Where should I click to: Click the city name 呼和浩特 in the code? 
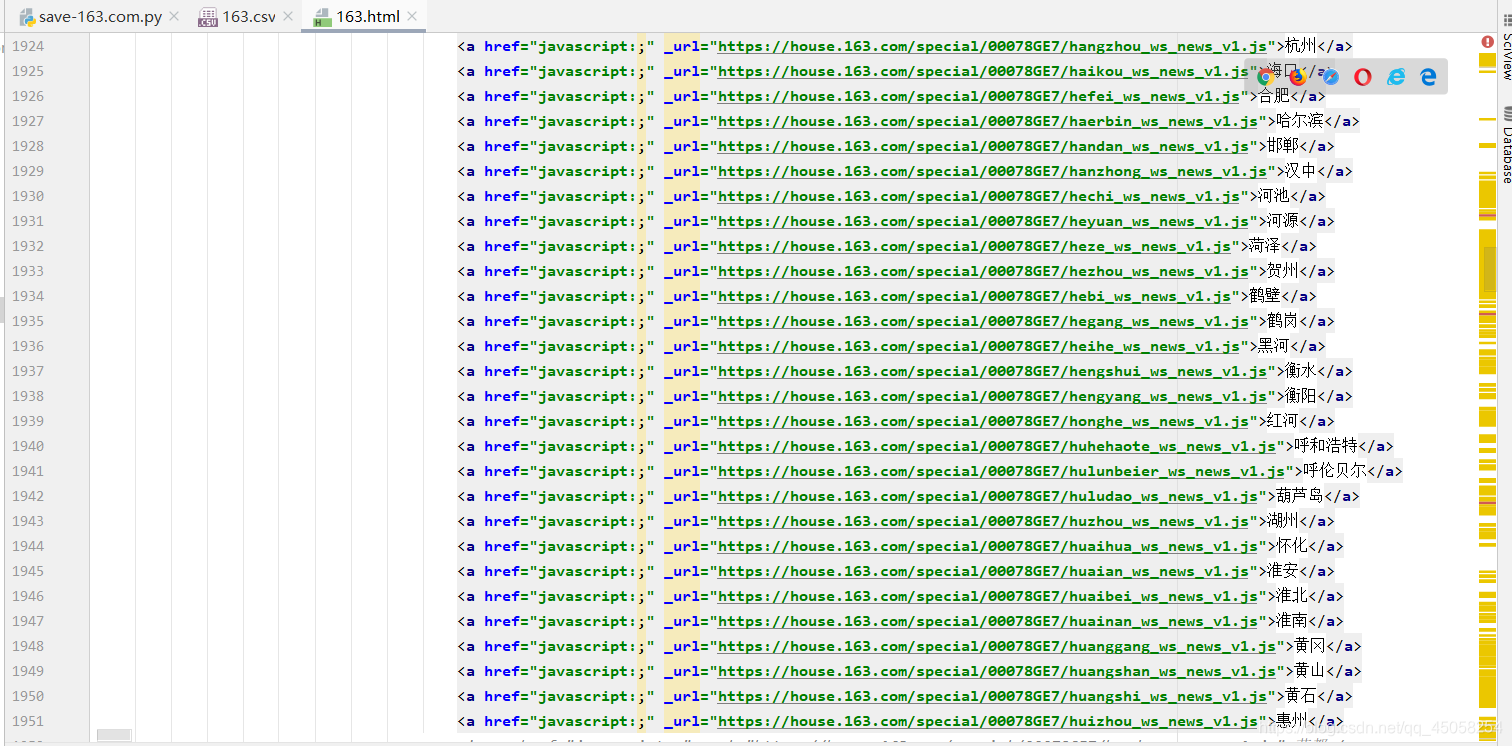point(1326,446)
